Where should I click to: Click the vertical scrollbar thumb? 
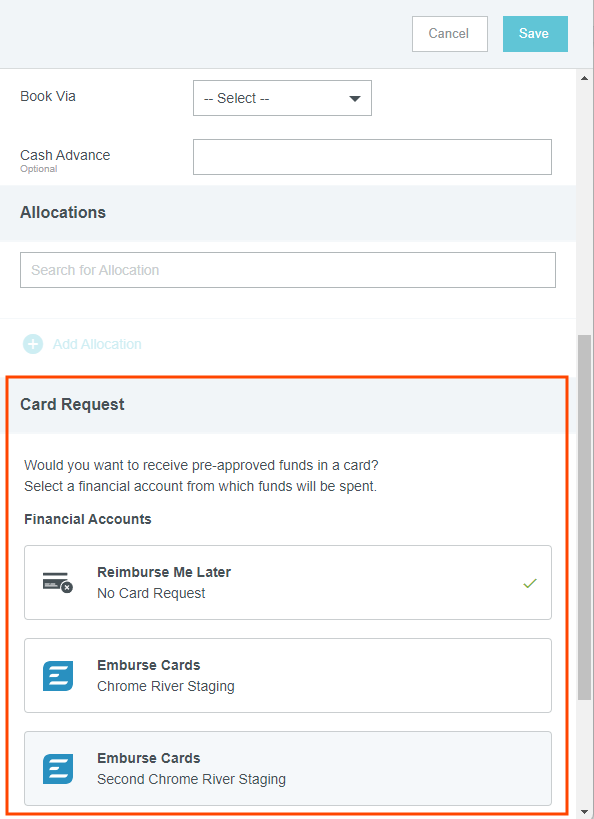click(584, 517)
